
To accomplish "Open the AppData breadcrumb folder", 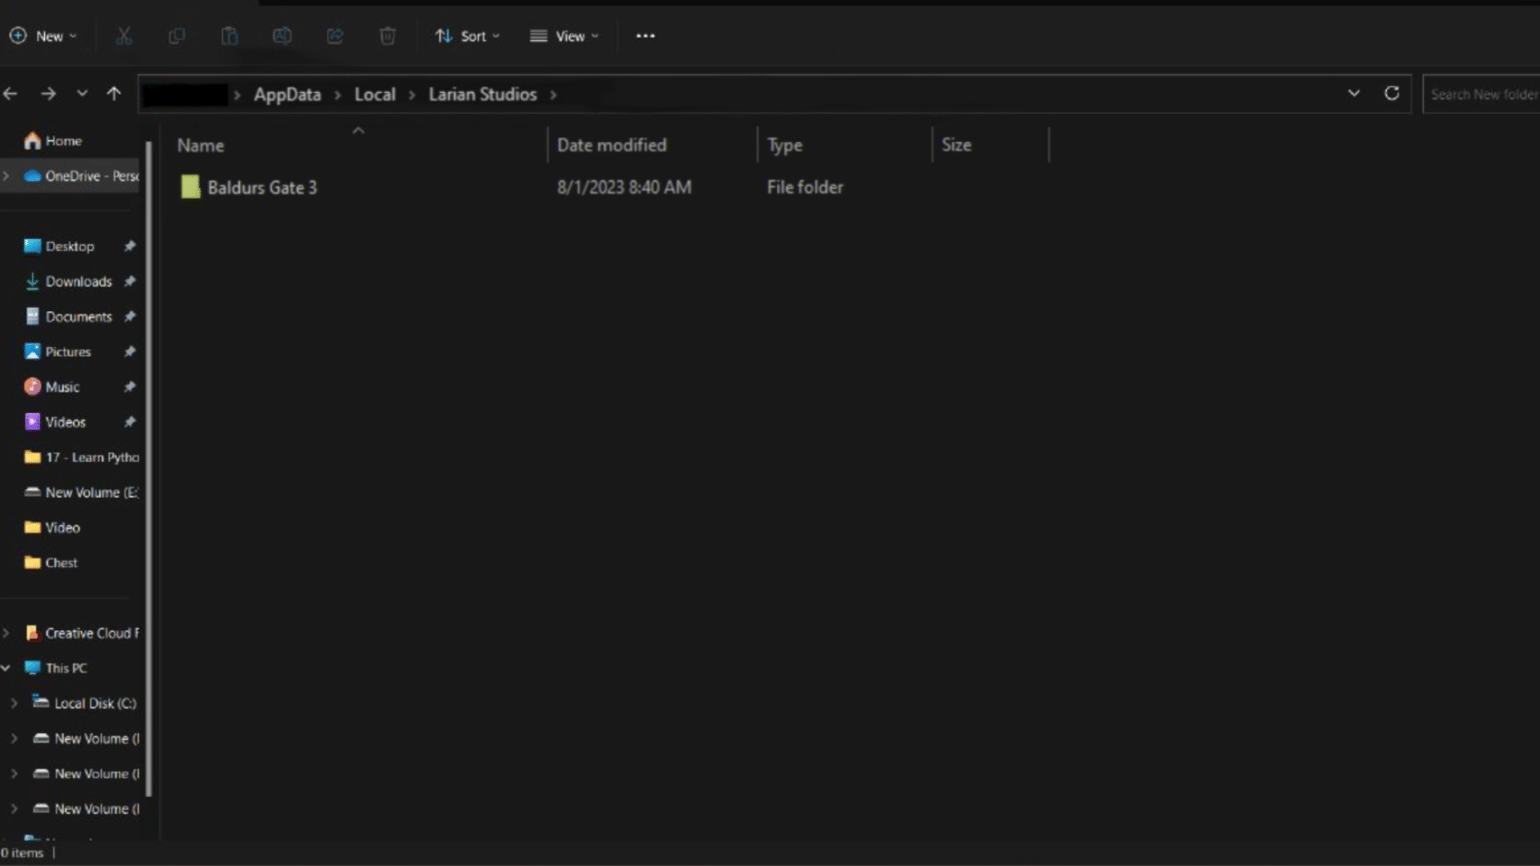I will [287, 93].
